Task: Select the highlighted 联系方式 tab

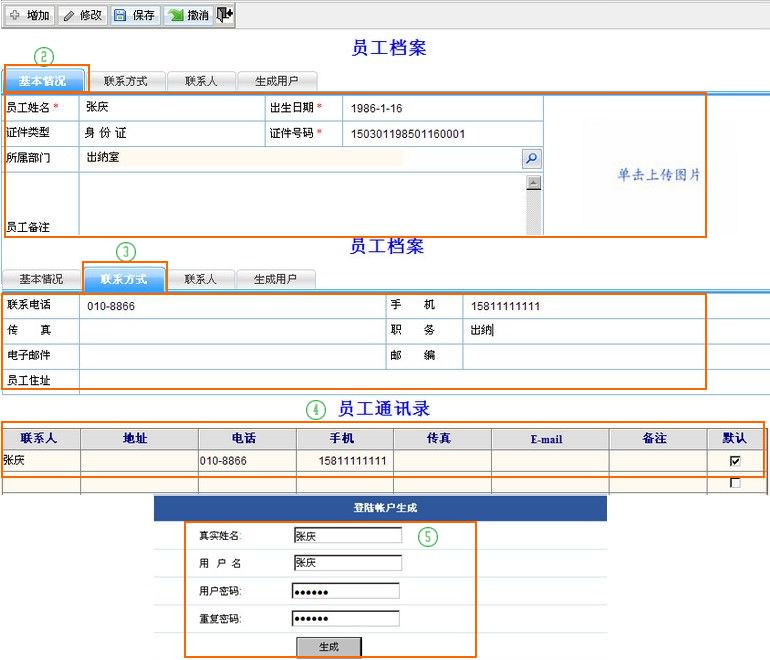Action: (124, 279)
